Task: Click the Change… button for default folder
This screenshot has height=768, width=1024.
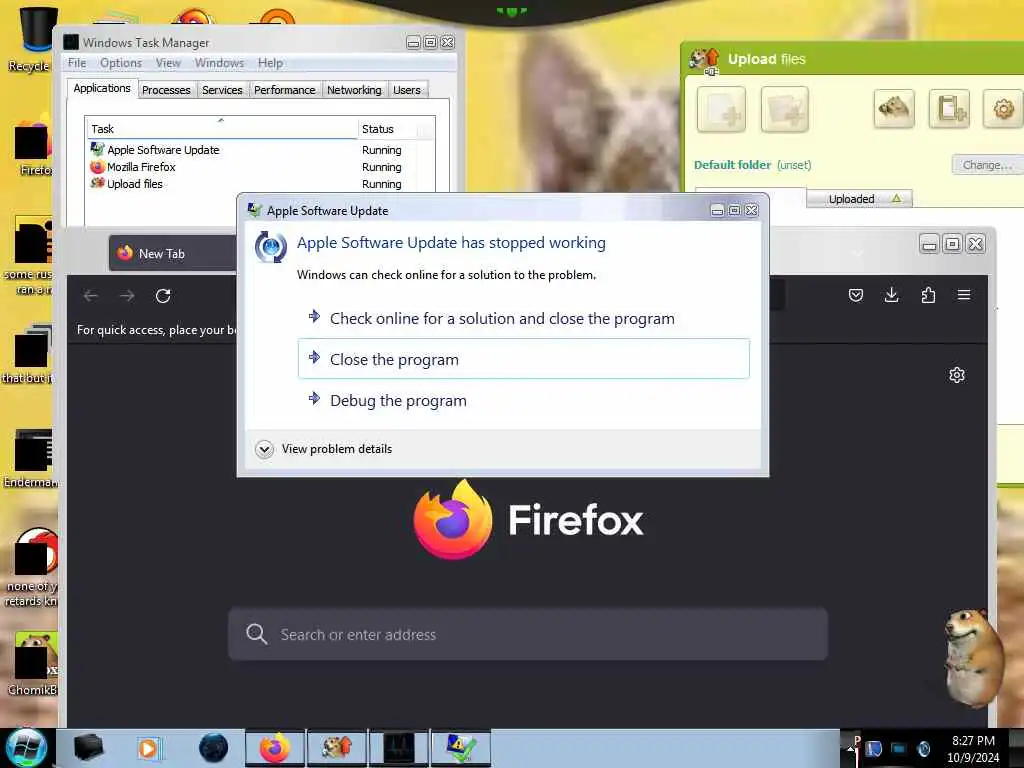Action: pos(987,165)
